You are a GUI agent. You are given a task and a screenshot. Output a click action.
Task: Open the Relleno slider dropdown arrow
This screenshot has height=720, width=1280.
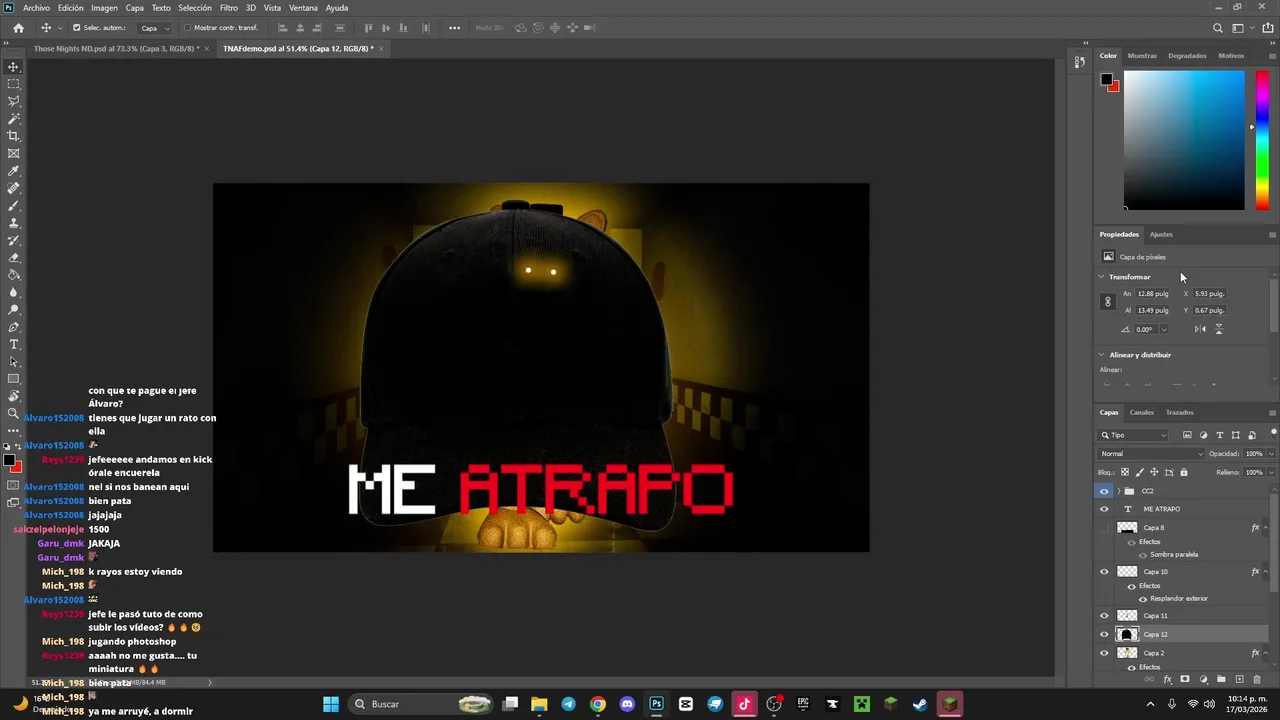pos(1271,472)
